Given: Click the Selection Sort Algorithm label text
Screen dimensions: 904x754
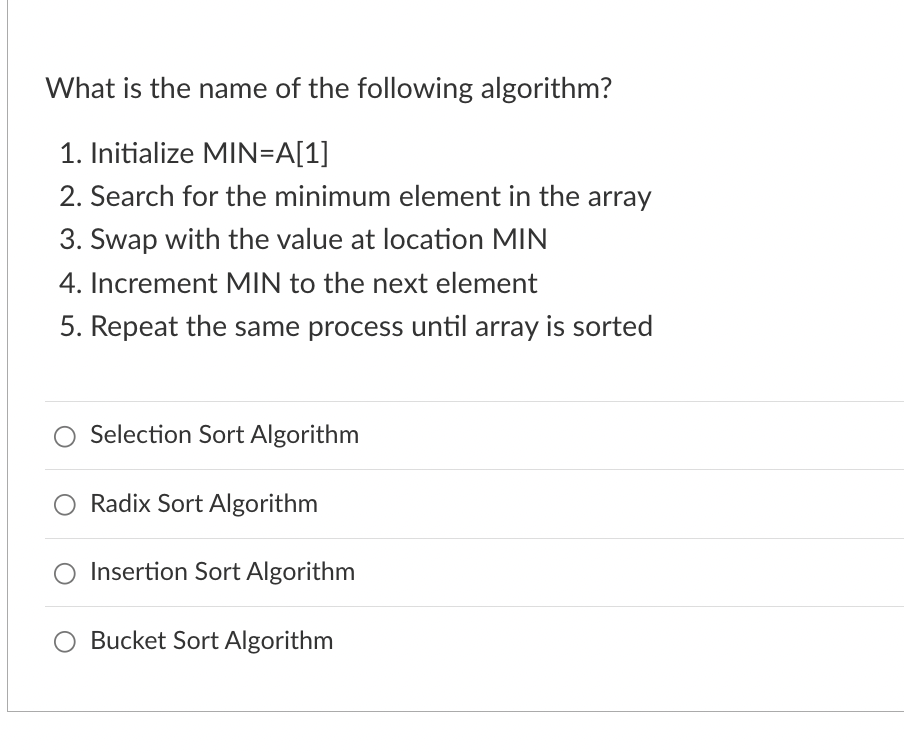Looking at the screenshot, I should (x=224, y=435).
